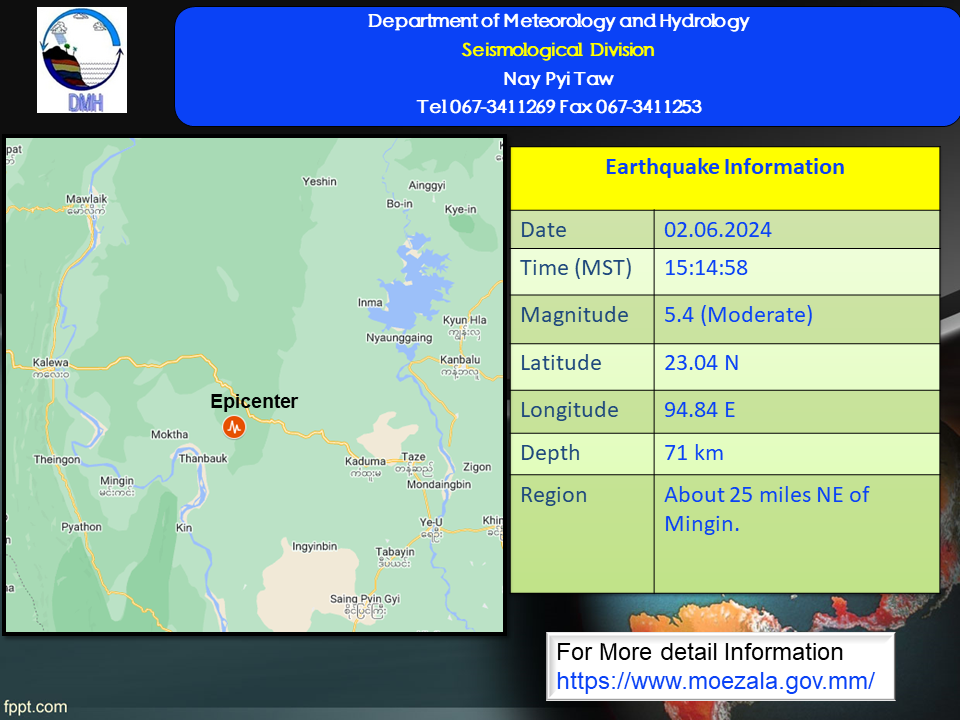
Task: Click the Kin label on the map
Action: point(184,528)
